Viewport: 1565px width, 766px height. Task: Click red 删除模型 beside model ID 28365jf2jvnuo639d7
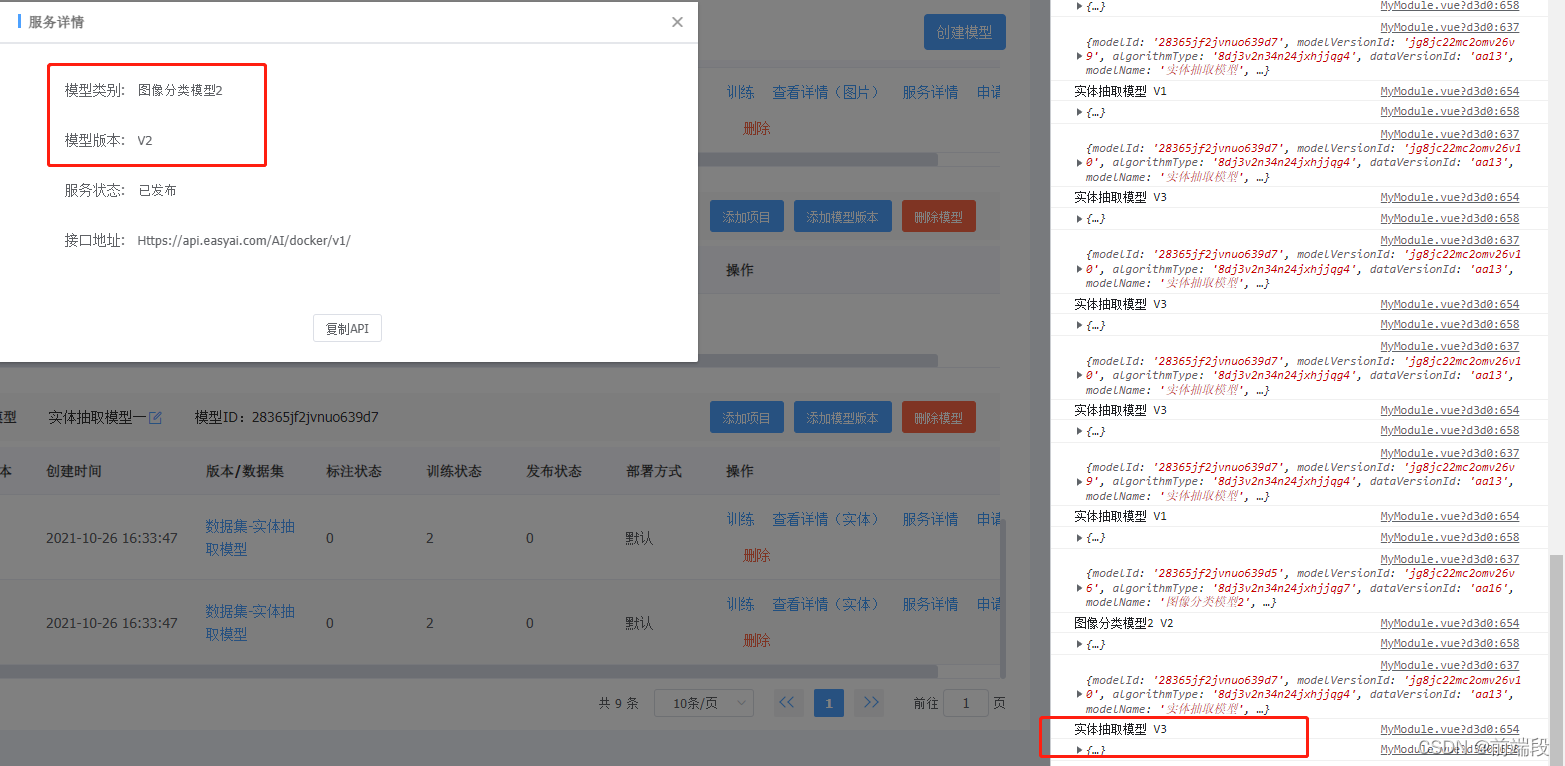pos(938,418)
